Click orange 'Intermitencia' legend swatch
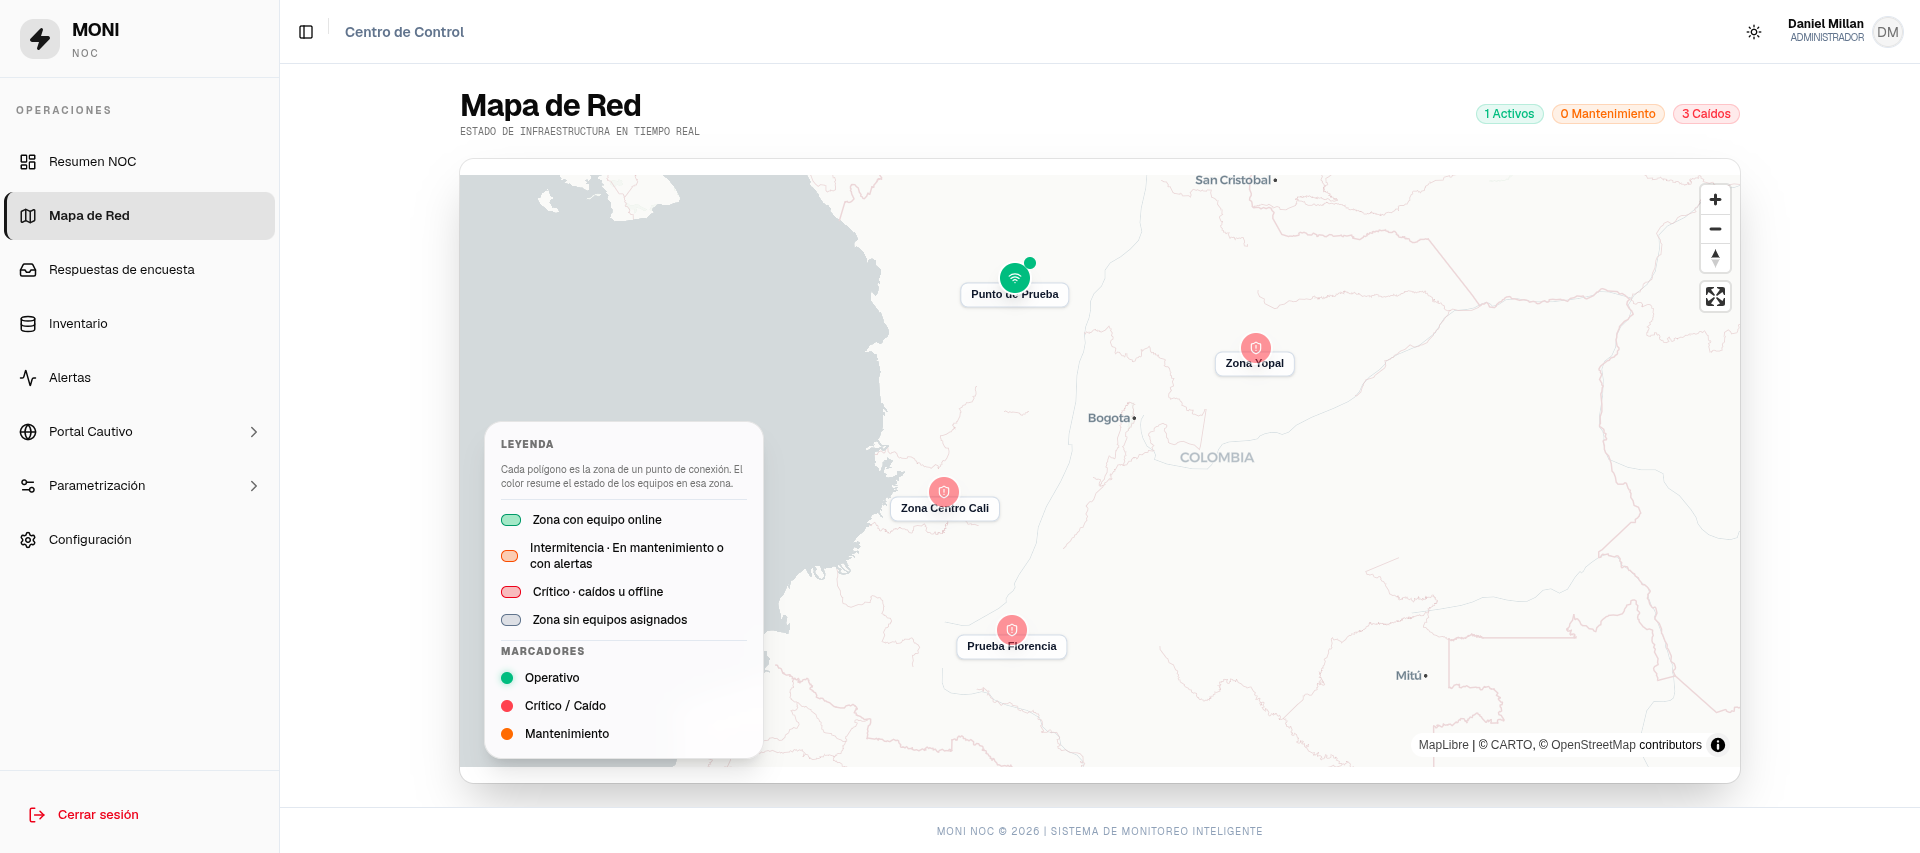 click(510, 556)
